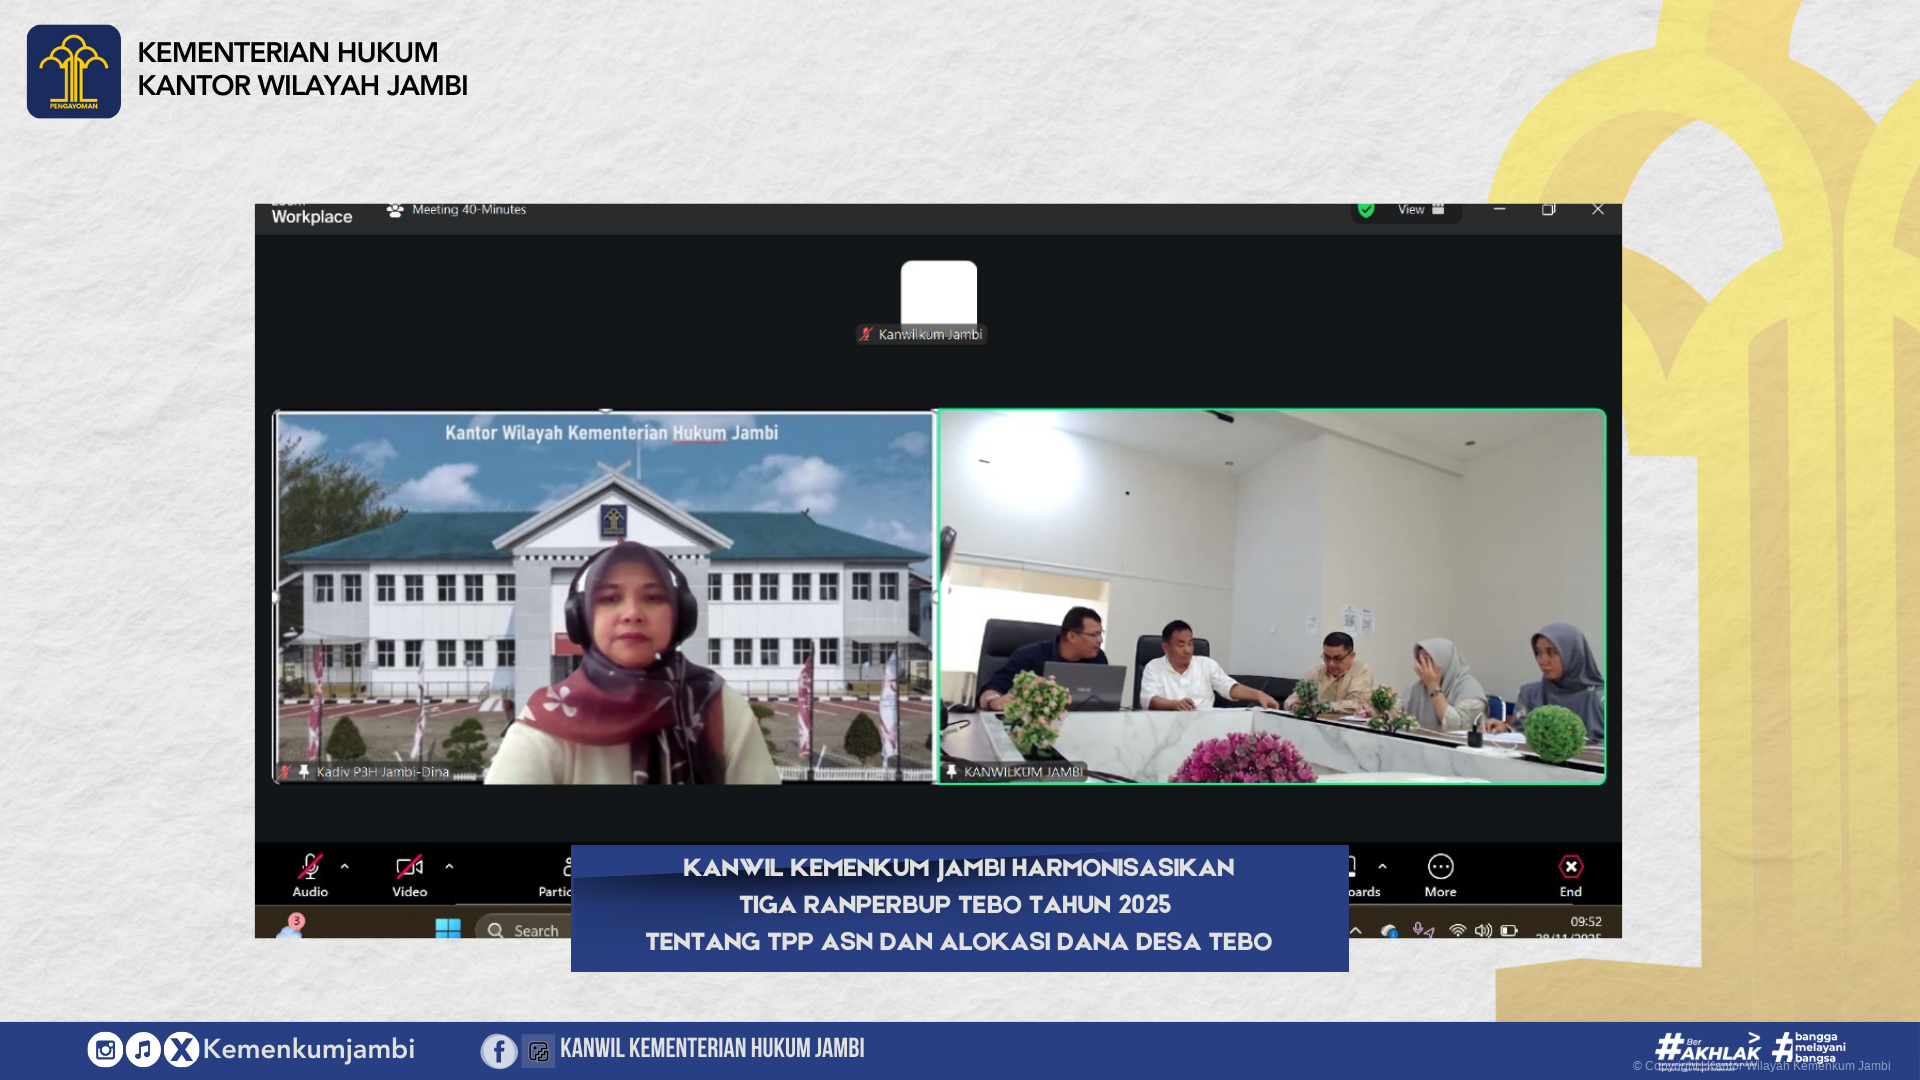Select the Kadiv P3H Jambi-Dina video tile
This screenshot has height=1080, width=1920.
(605, 597)
